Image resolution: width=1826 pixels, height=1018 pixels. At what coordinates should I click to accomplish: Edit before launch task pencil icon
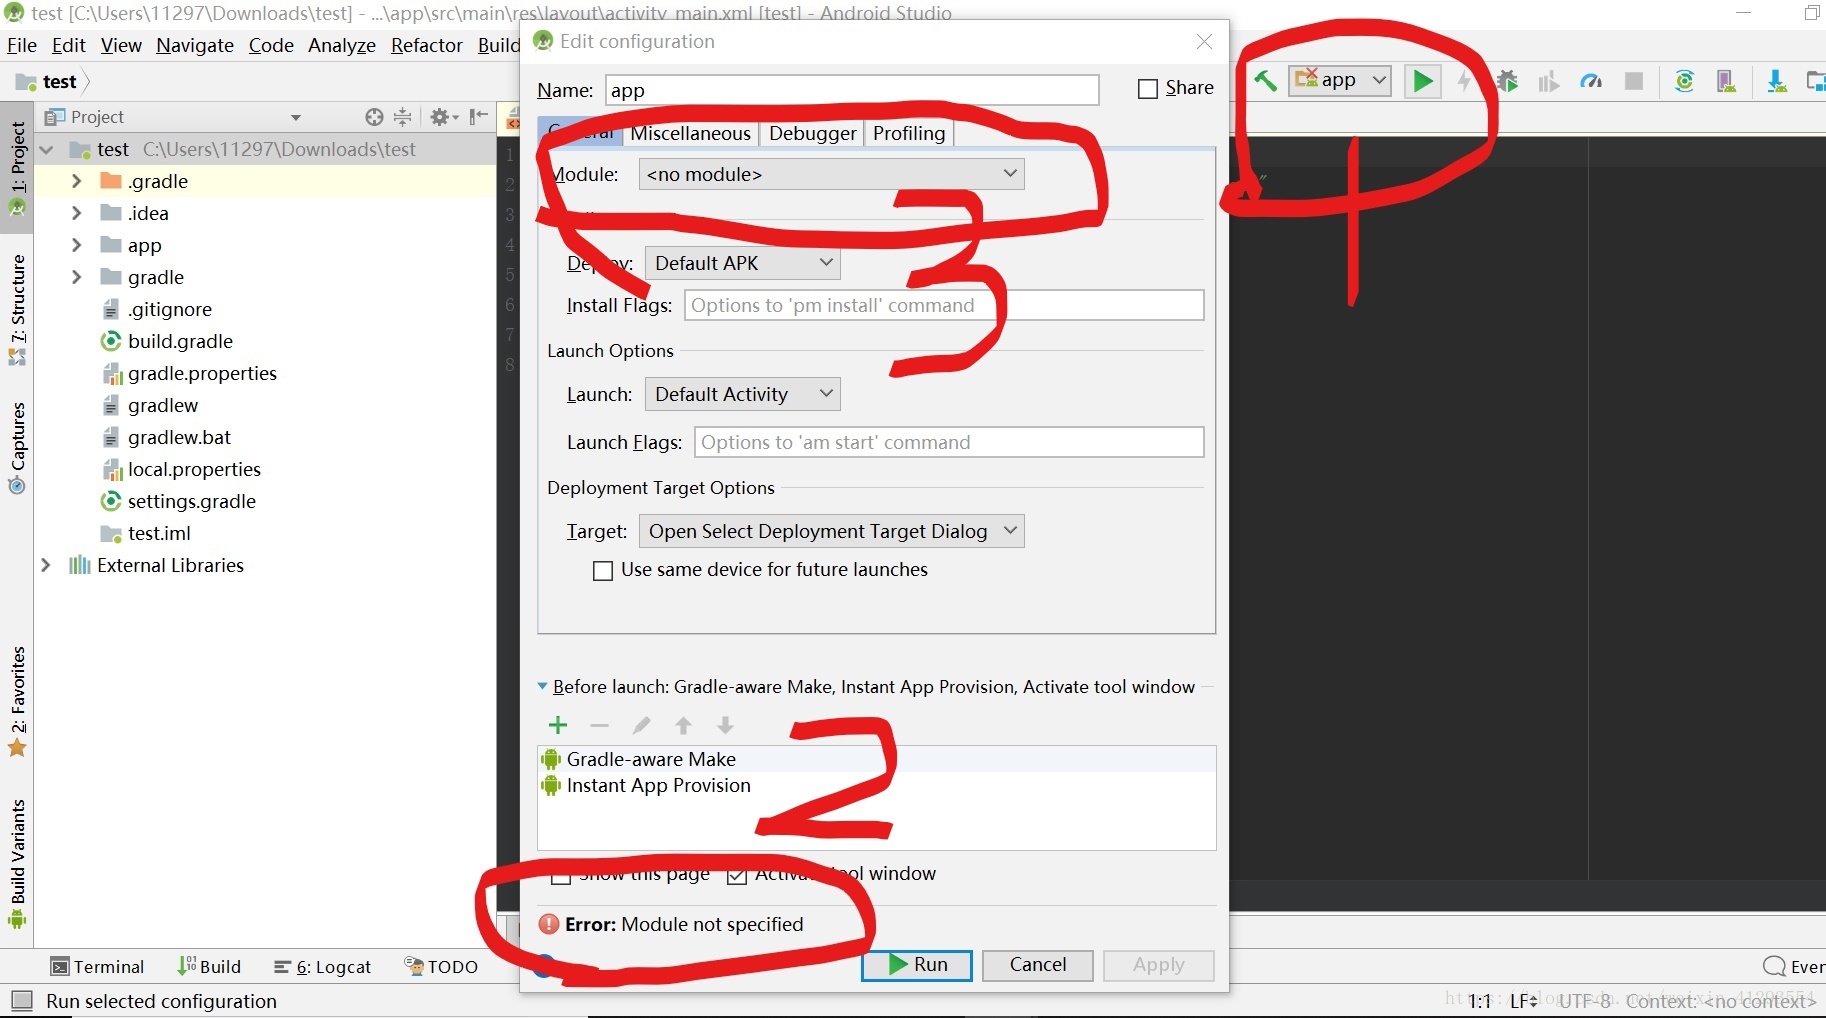(641, 725)
